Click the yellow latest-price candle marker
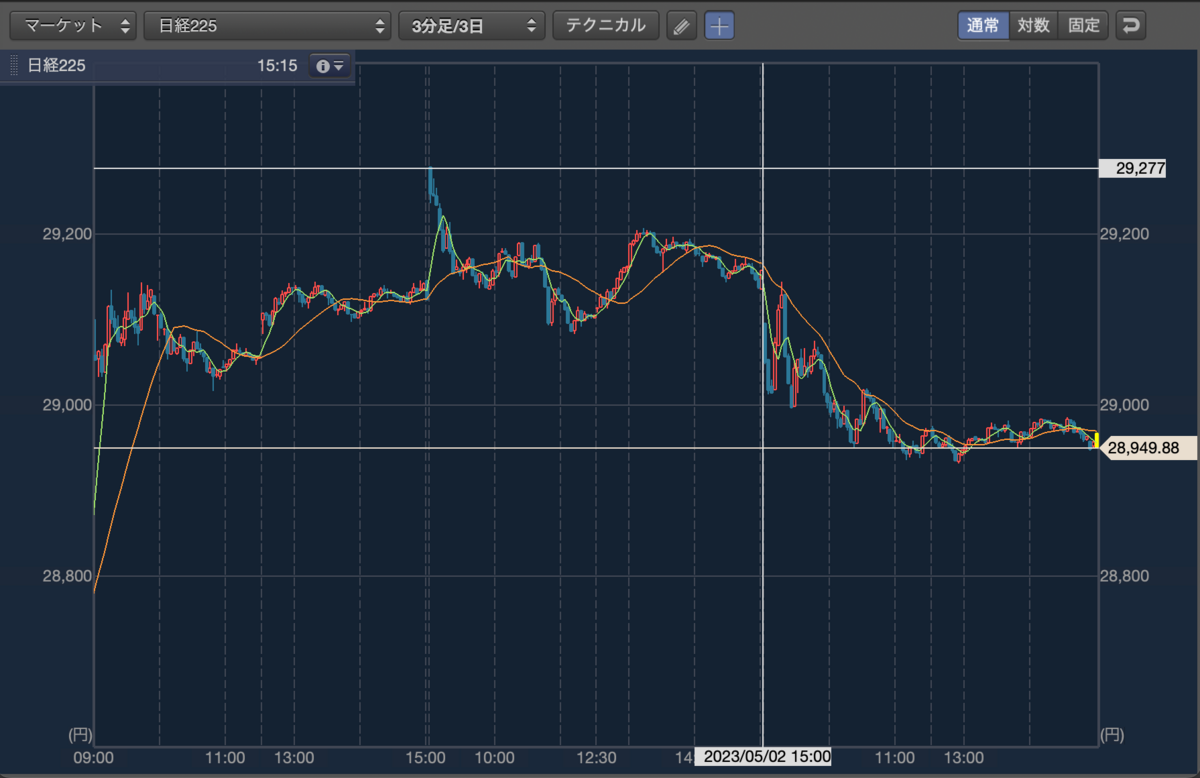Screen dimensions: 1200x778 [x=1096, y=441]
